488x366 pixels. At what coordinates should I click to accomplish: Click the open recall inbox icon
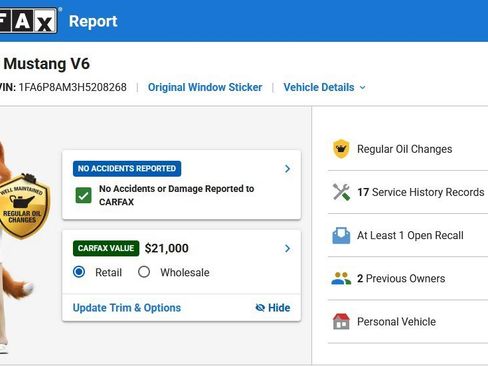pyautogui.click(x=341, y=235)
